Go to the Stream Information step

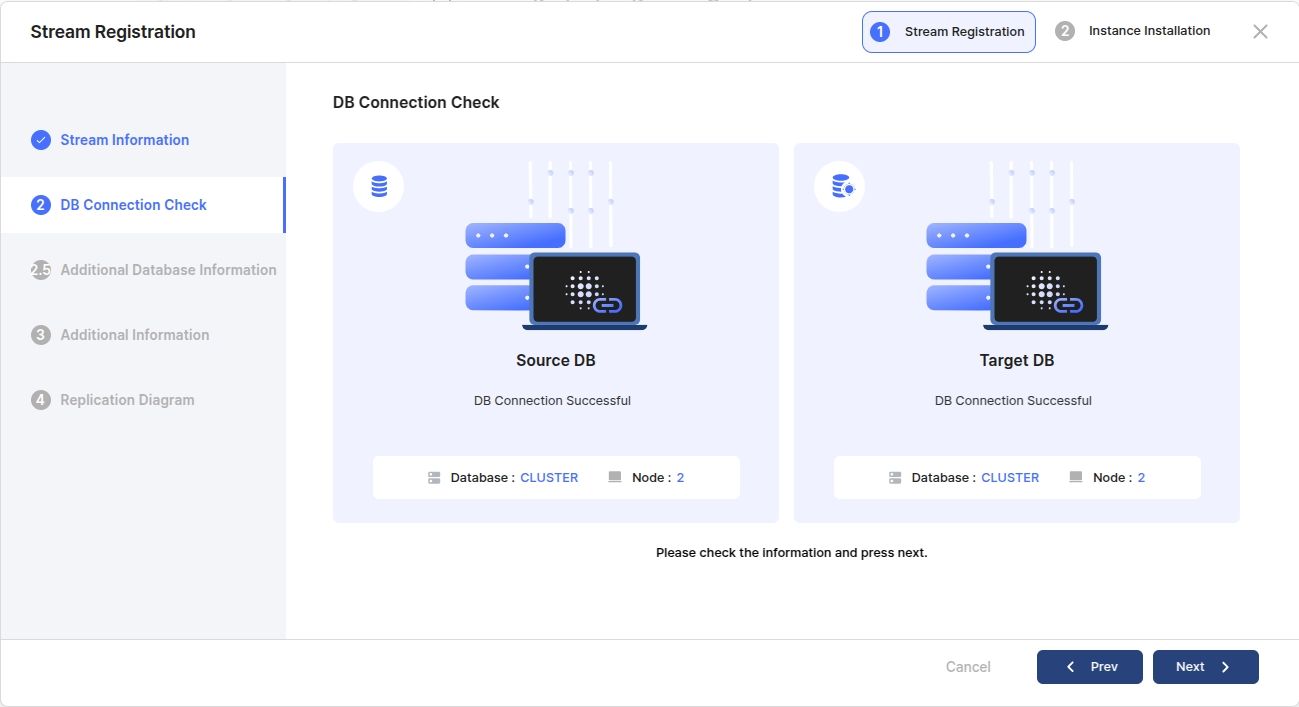pyautogui.click(x=124, y=140)
